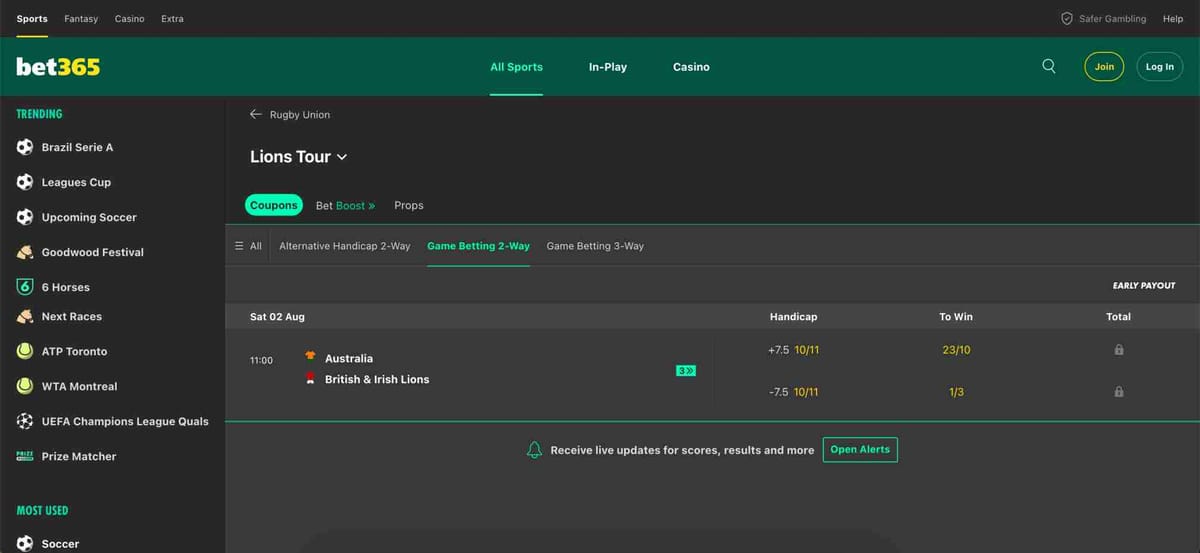Click the Join button
This screenshot has width=1200, height=553.
(x=1104, y=67)
